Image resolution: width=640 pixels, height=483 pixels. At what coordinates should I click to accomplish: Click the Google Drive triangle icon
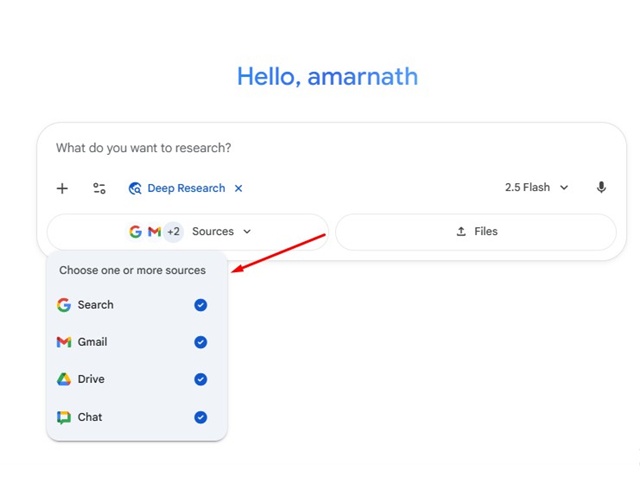pos(64,380)
